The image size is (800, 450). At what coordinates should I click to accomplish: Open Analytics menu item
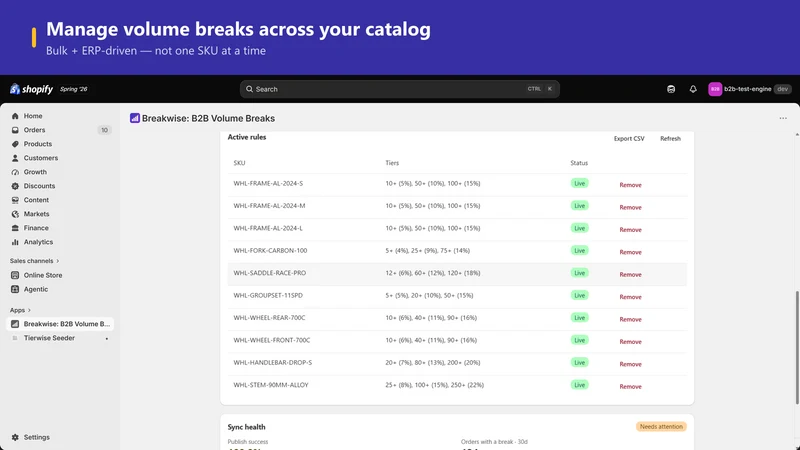click(38, 242)
